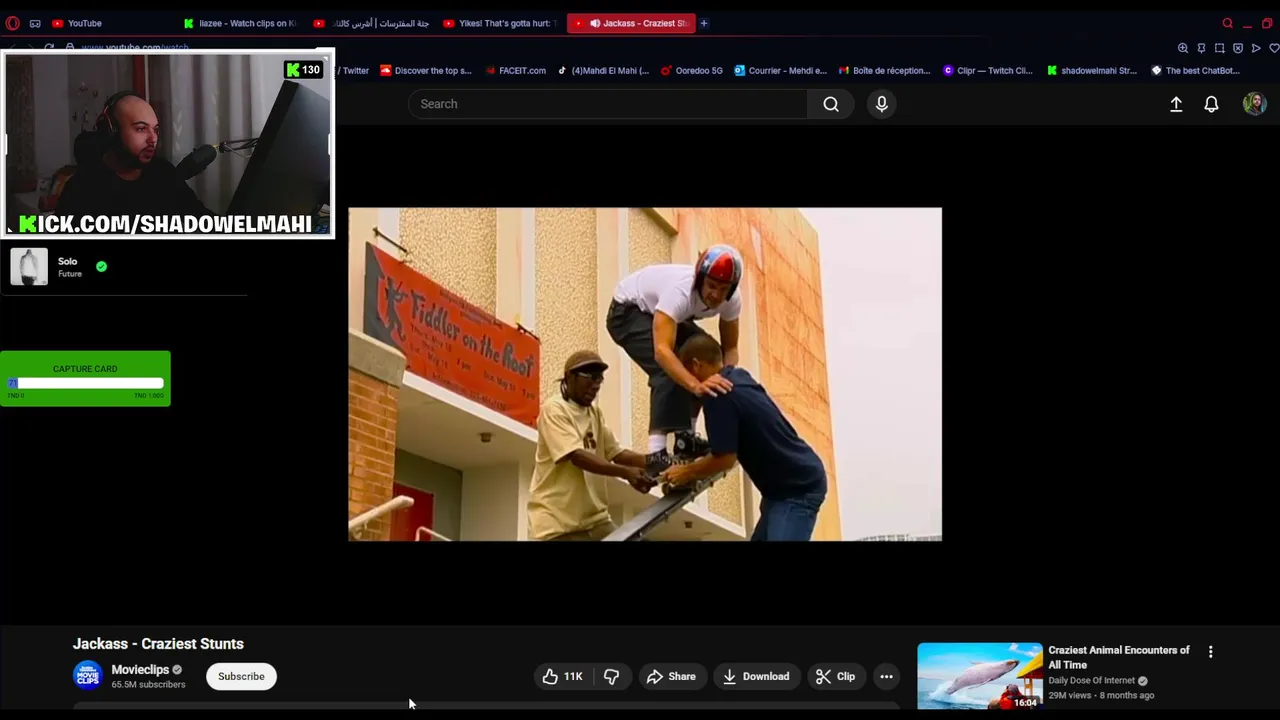The width and height of the screenshot is (1280, 720).
Task: Open the Clipr — Twitch Cli... bookmark
Action: (x=988, y=71)
